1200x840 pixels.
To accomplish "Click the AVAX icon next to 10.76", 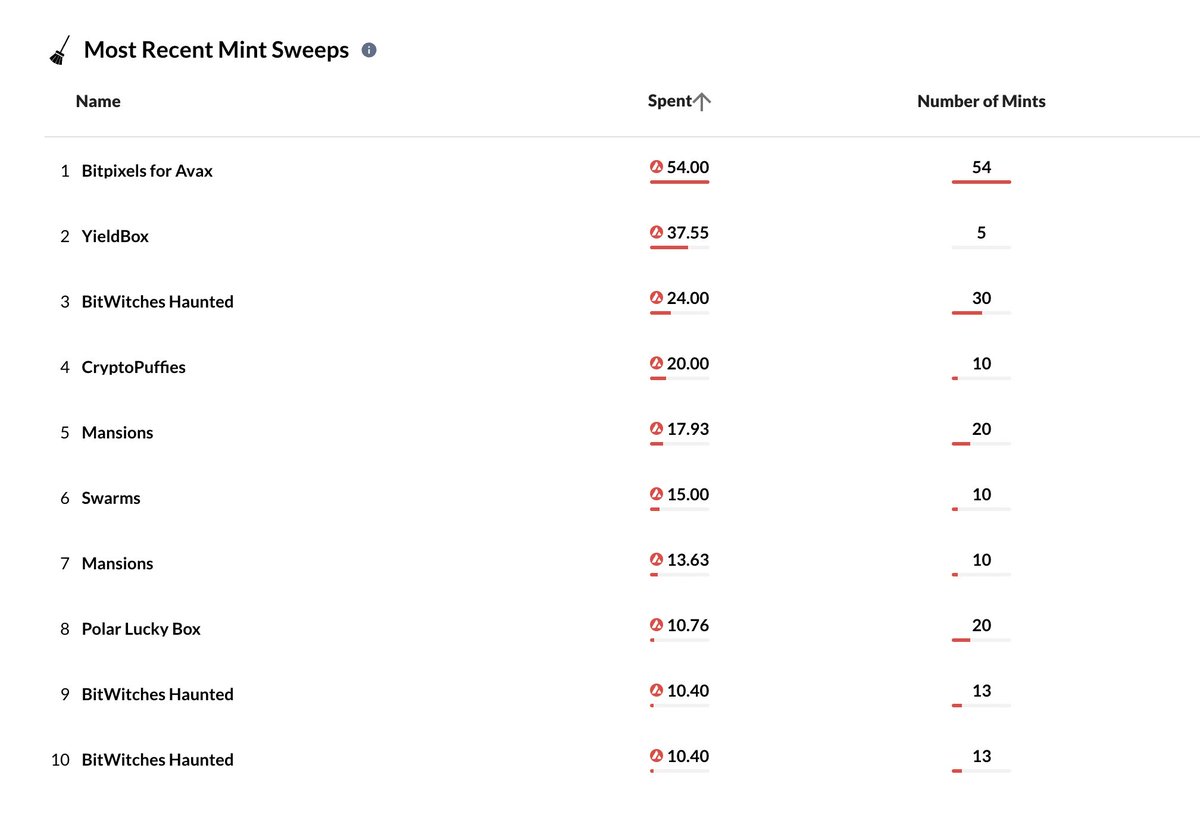I will coord(657,625).
